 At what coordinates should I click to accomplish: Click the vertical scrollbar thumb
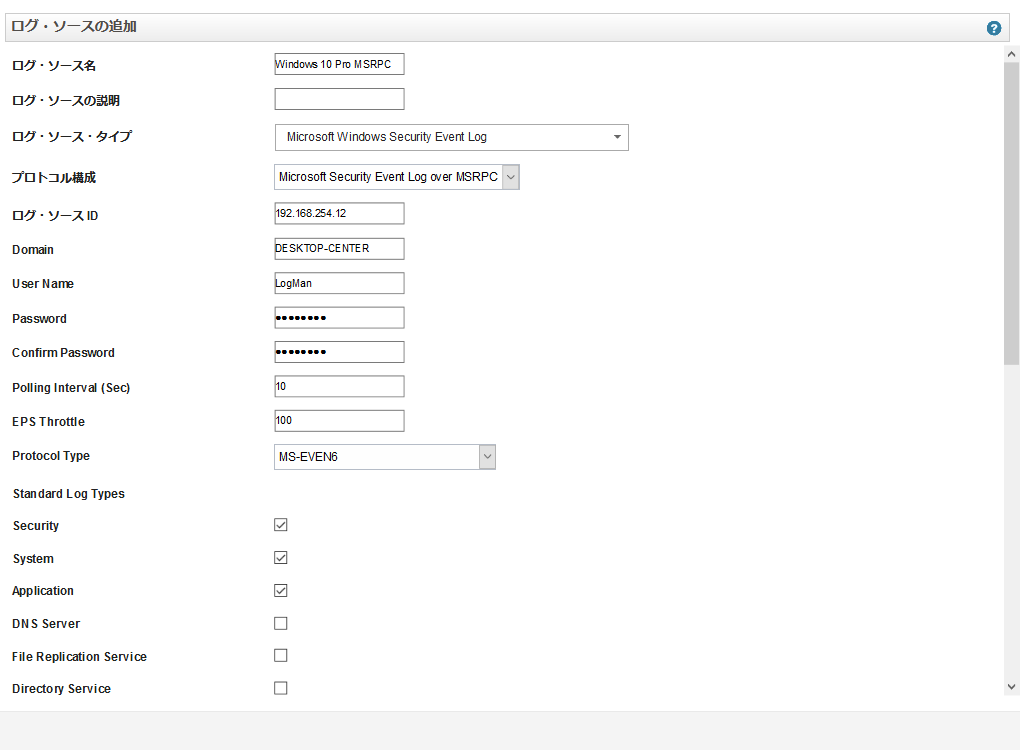[1011, 213]
